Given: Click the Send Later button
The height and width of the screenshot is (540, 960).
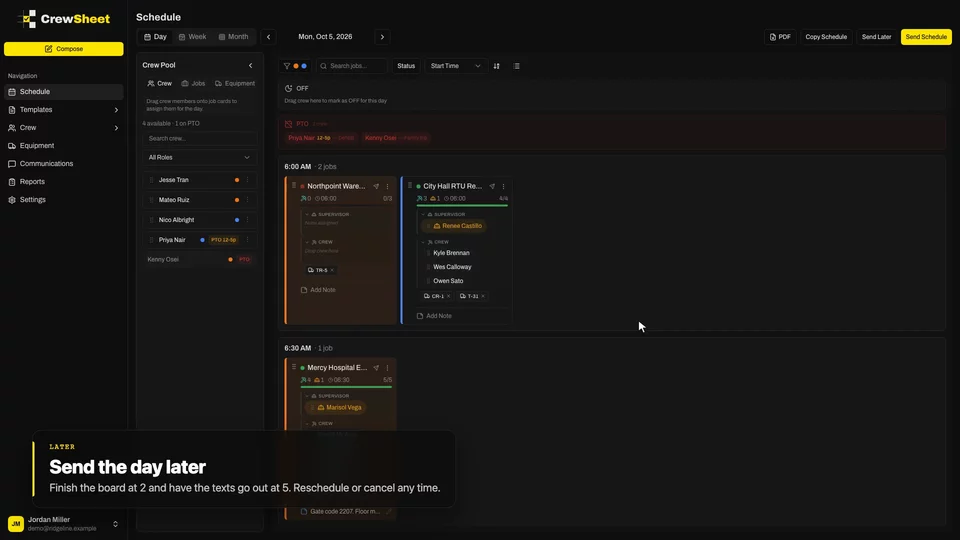Looking at the screenshot, I should coord(876,37).
